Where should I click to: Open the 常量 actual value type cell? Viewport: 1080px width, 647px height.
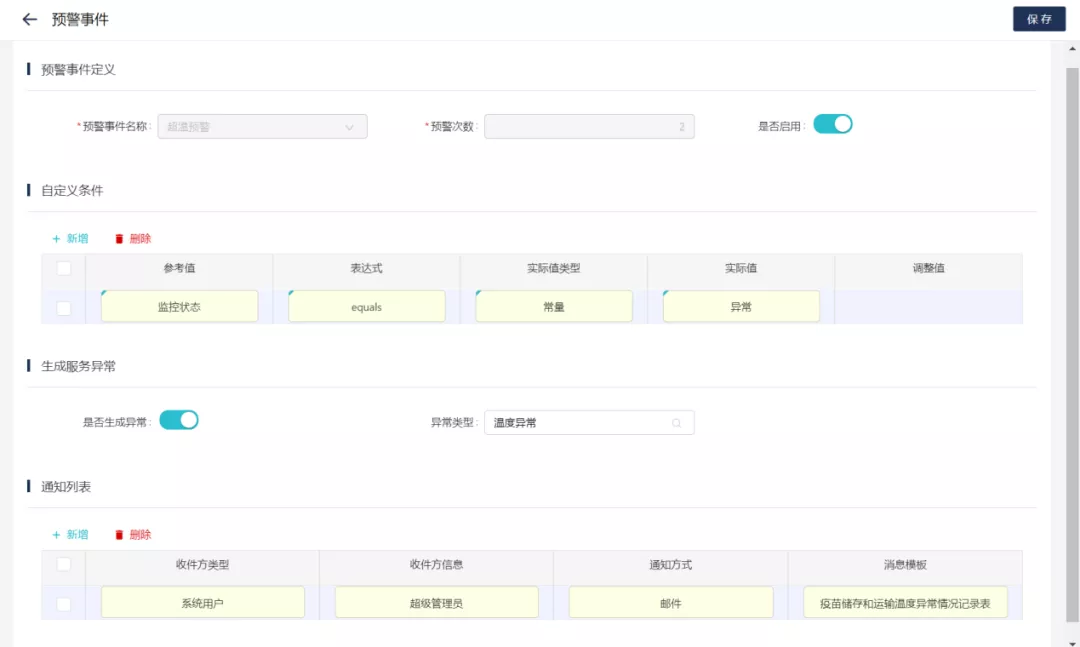(553, 307)
